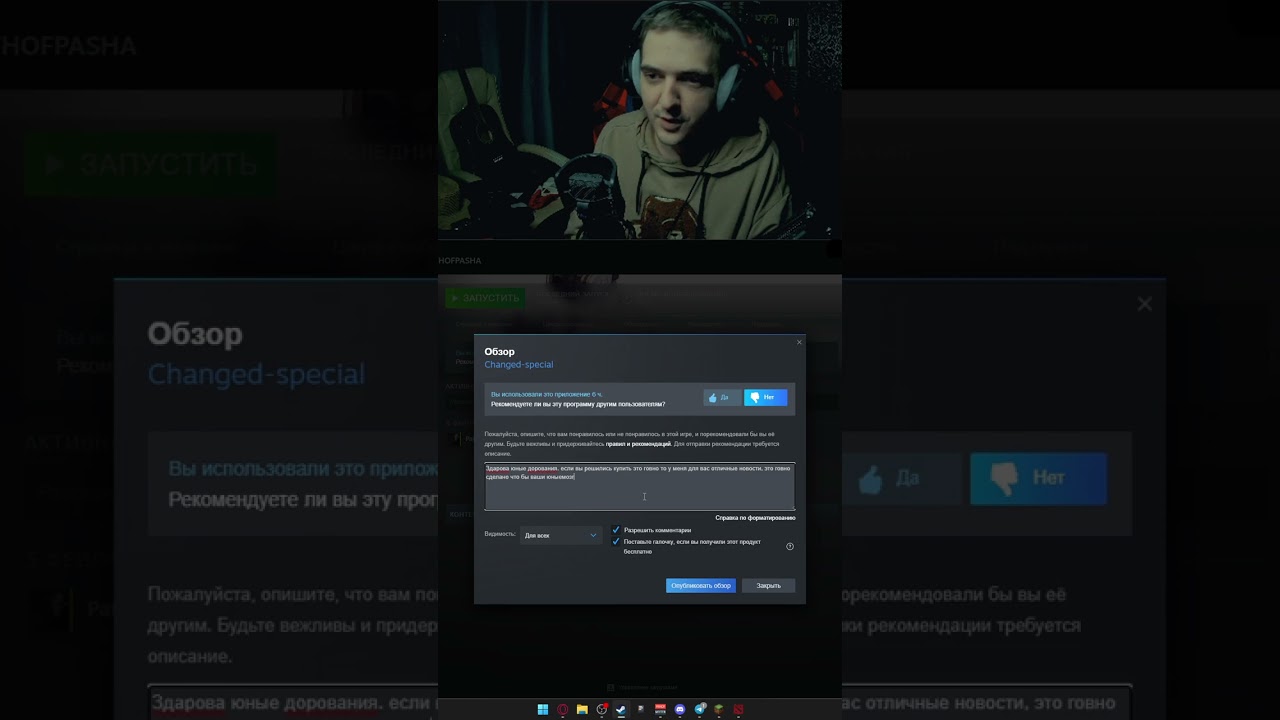Open the red Dota 2 taskbar icon

(739, 709)
